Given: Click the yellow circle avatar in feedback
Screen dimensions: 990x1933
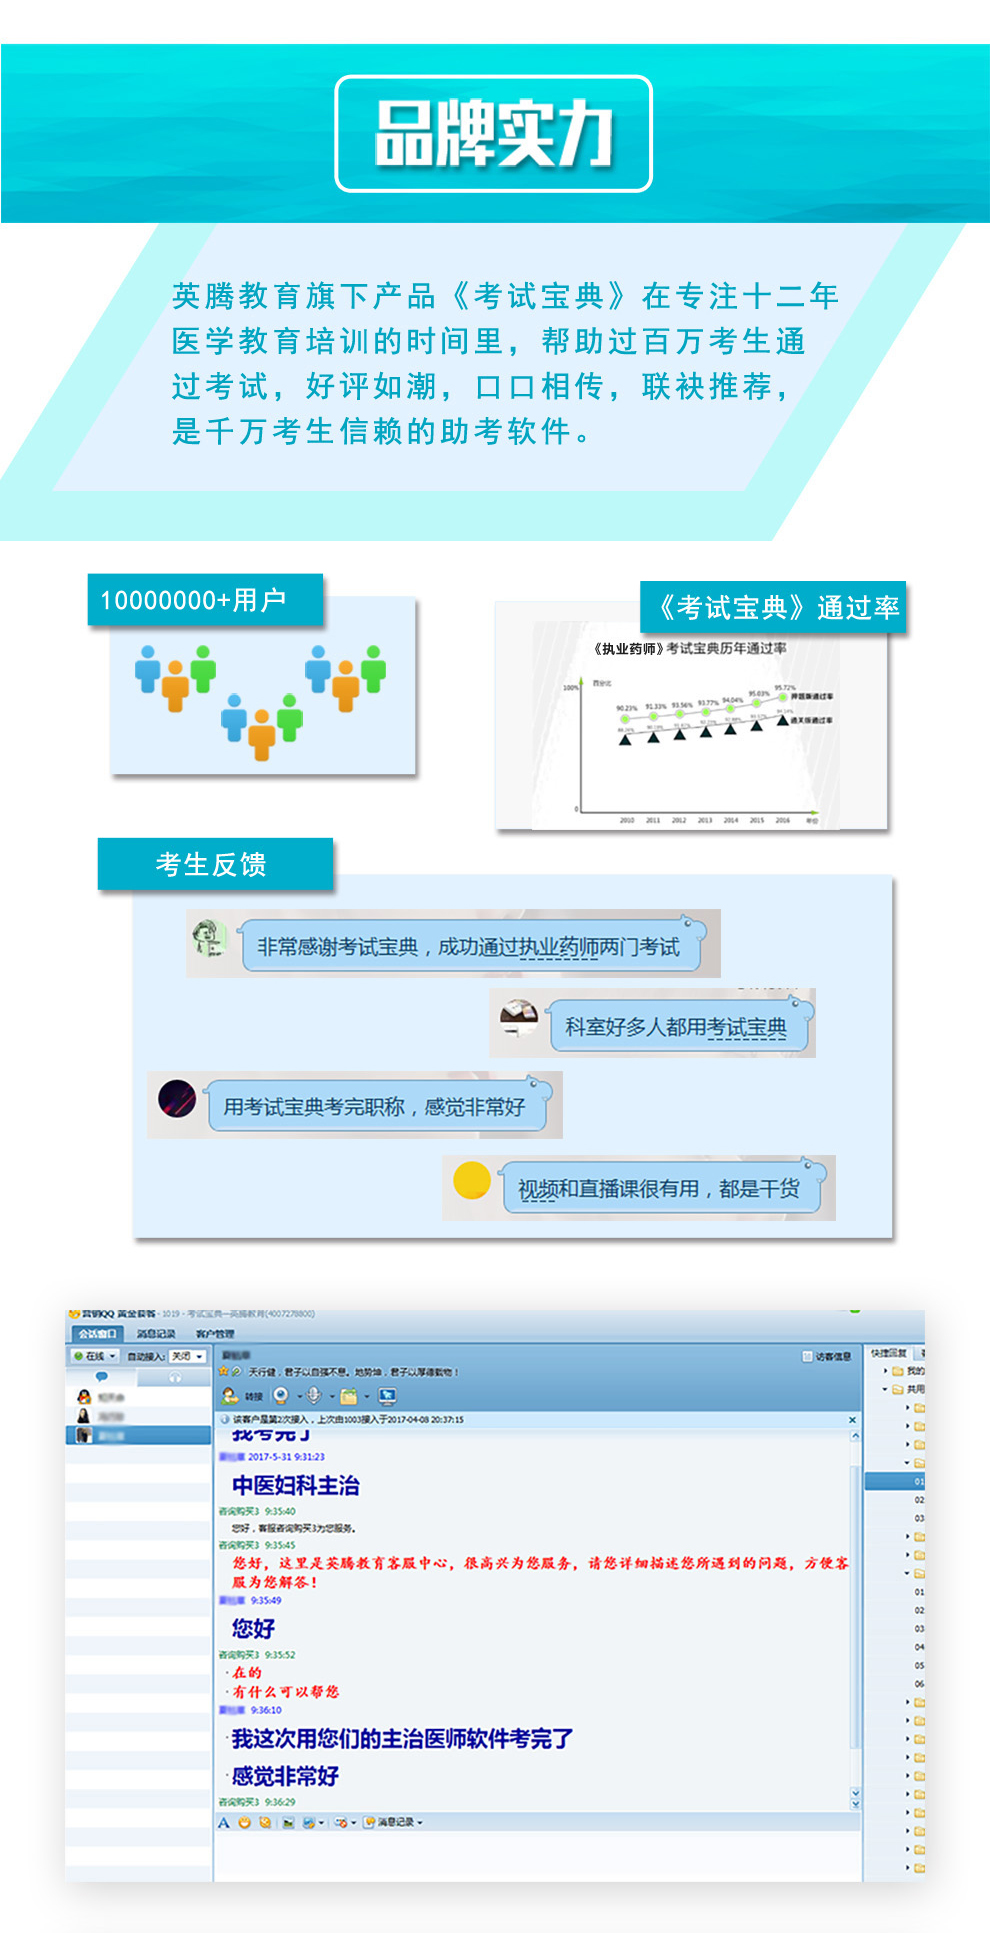Looking at the screenshot, I should [x=472, y=1180].
